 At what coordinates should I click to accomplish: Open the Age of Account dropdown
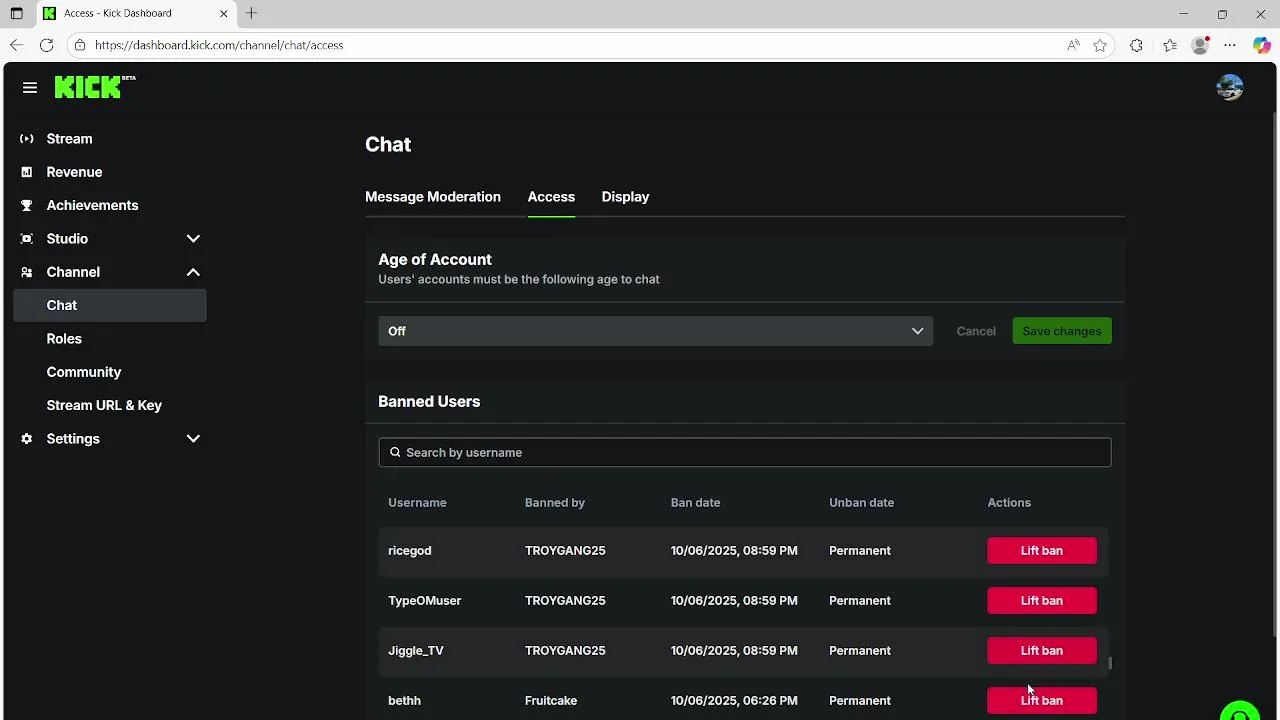655,331
